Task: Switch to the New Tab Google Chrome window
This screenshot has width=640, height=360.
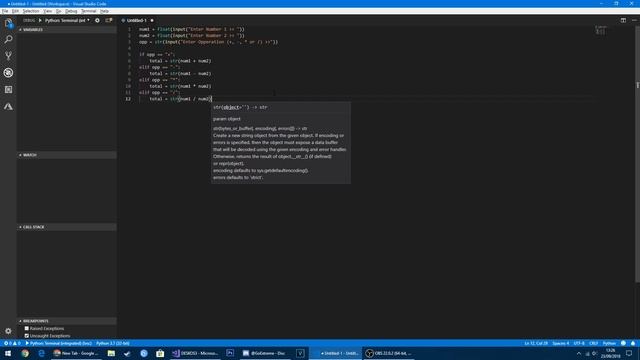Action: pos(76,353)
